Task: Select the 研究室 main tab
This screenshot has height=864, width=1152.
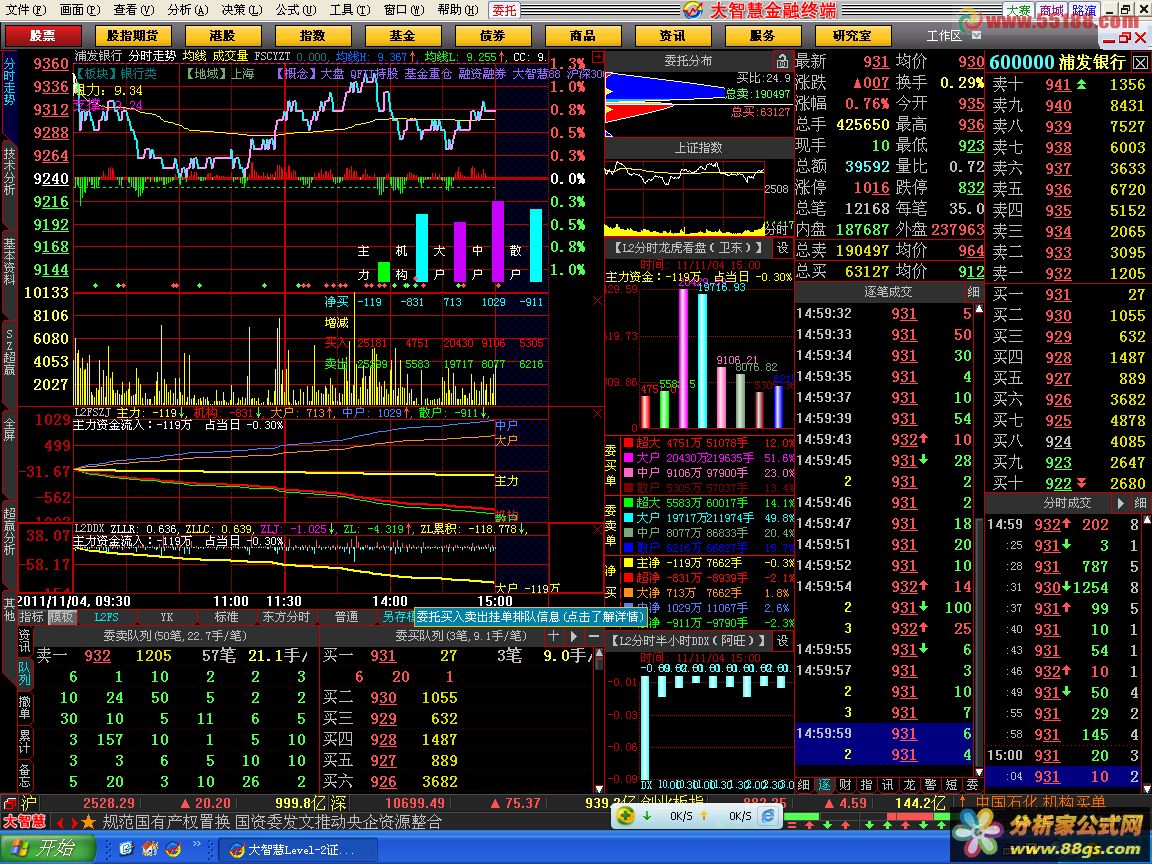Action: (852, 35)
